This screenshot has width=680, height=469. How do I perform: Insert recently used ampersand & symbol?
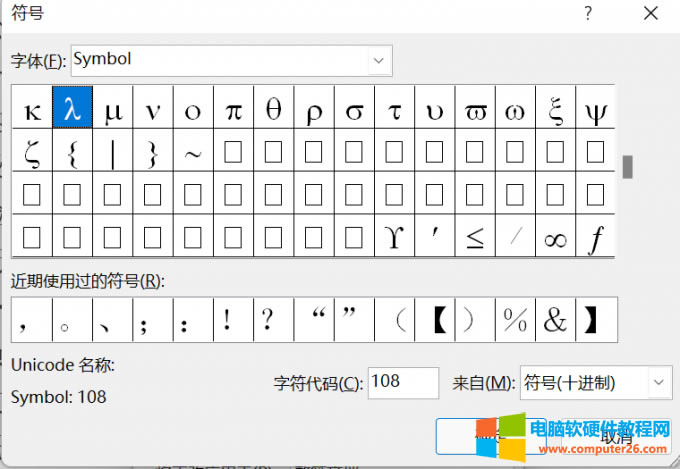pos(555,320)
